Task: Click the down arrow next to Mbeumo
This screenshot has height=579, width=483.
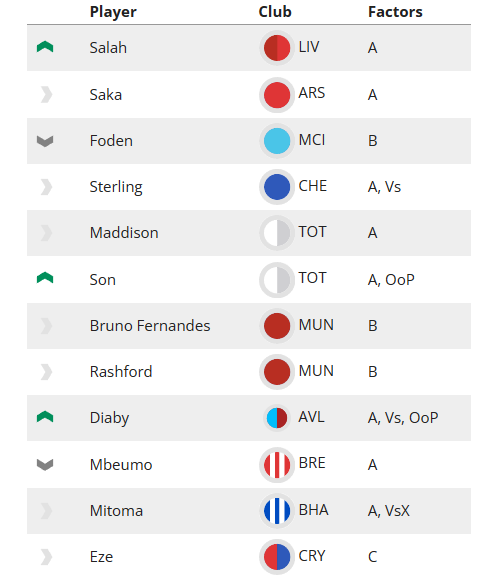Action: [x=45, y=465]
